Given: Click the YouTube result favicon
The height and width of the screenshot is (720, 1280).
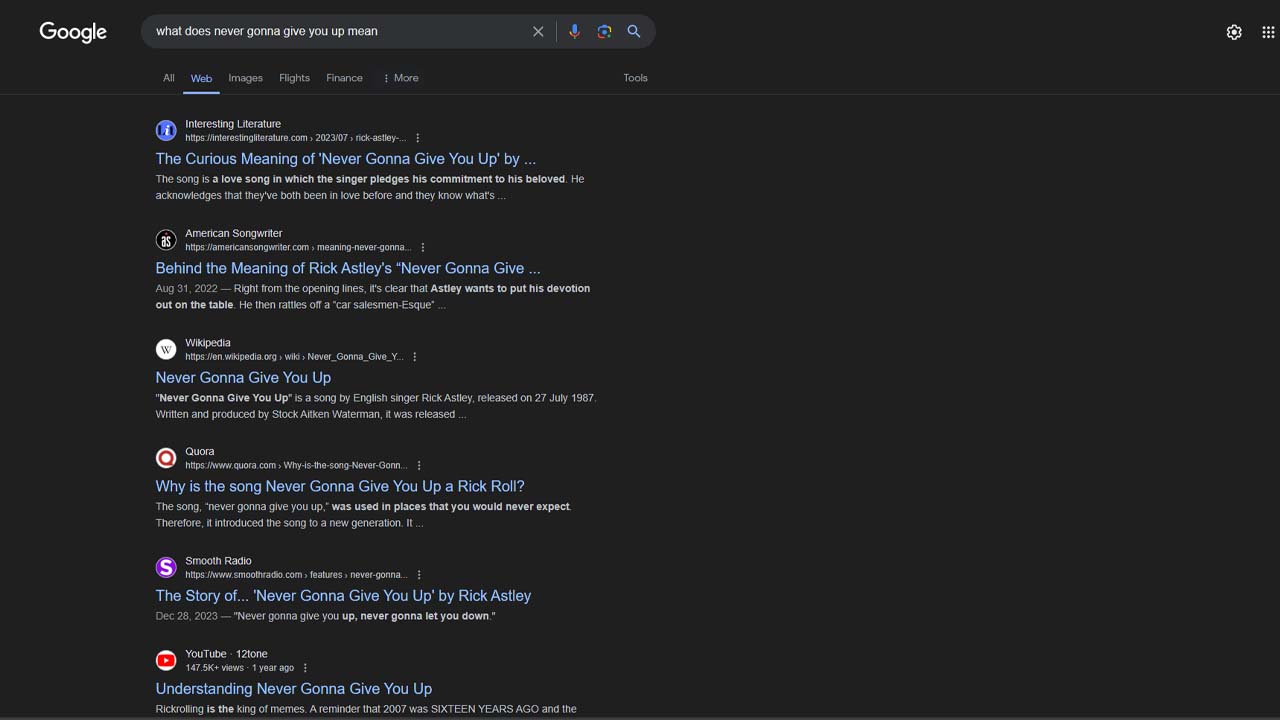Looking at the screenshot, I should 166,660.
